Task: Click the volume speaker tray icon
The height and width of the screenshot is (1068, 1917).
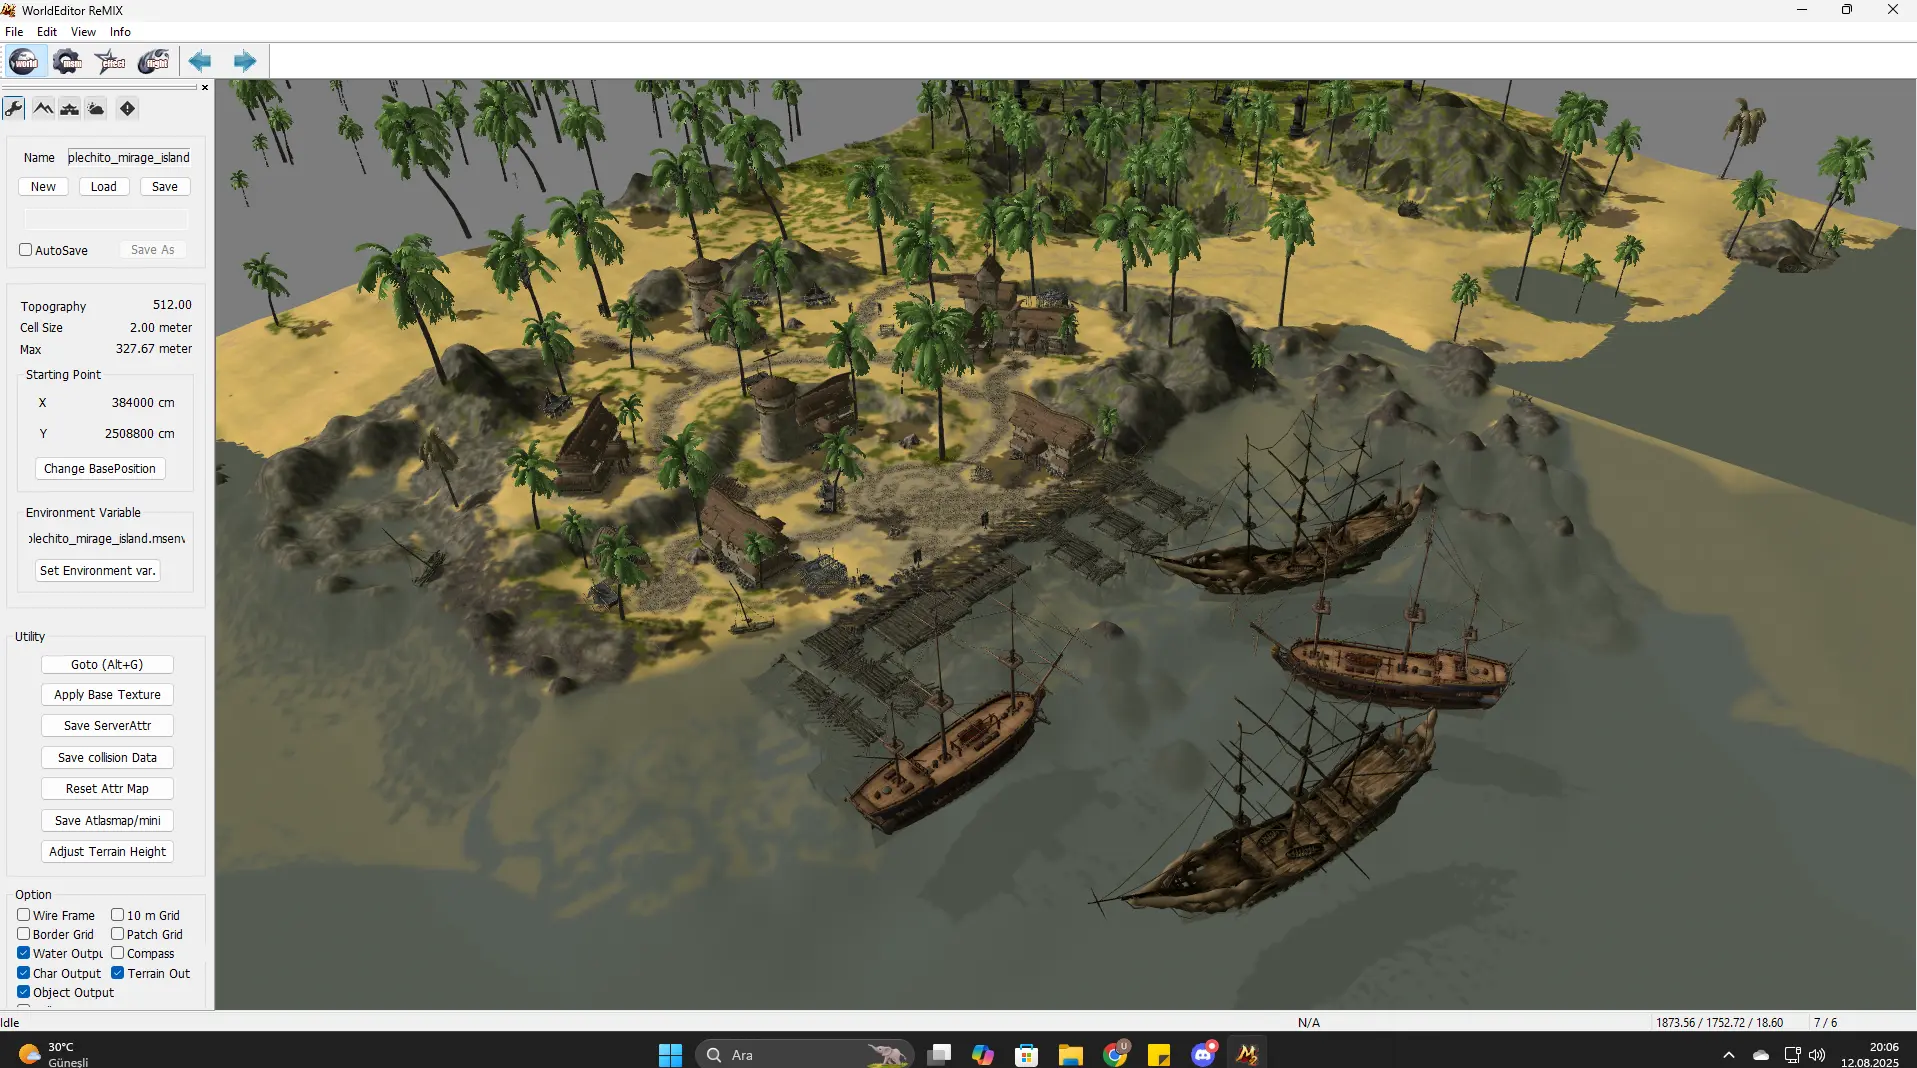Action: tap(1817, 1055)
